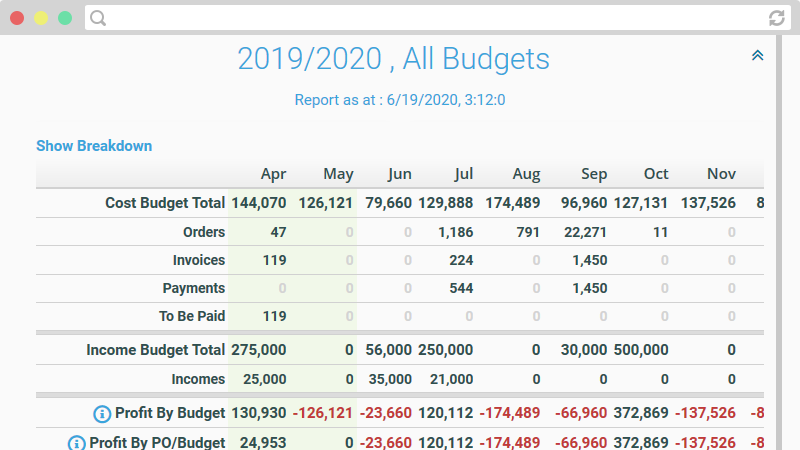Click Income Budget value 30,000 for Sep
The height and width of the screenshot is (450, 800).
(584, 350)
